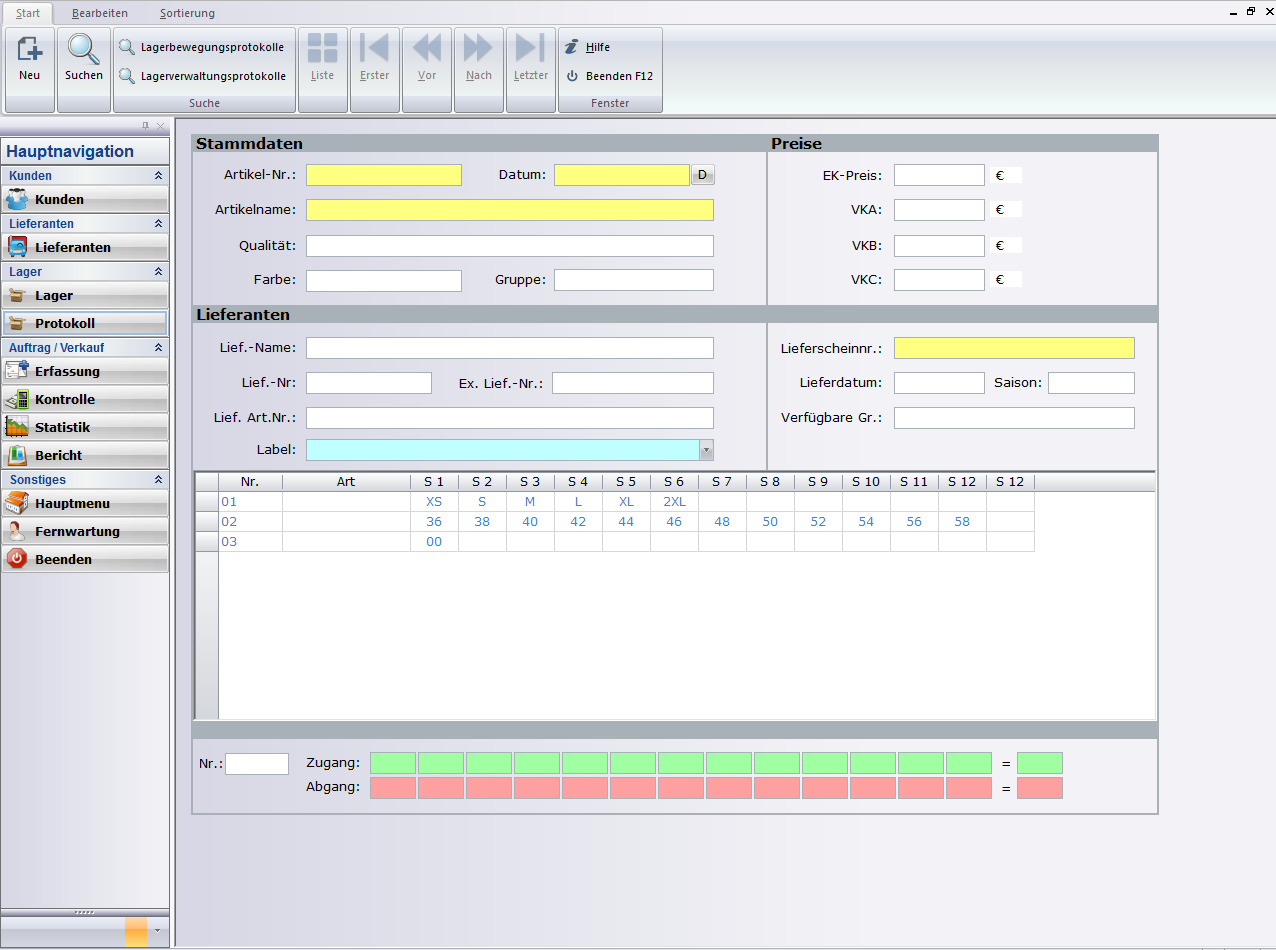Switch to the Sortierung ribbon tab

tap(187, 13)
